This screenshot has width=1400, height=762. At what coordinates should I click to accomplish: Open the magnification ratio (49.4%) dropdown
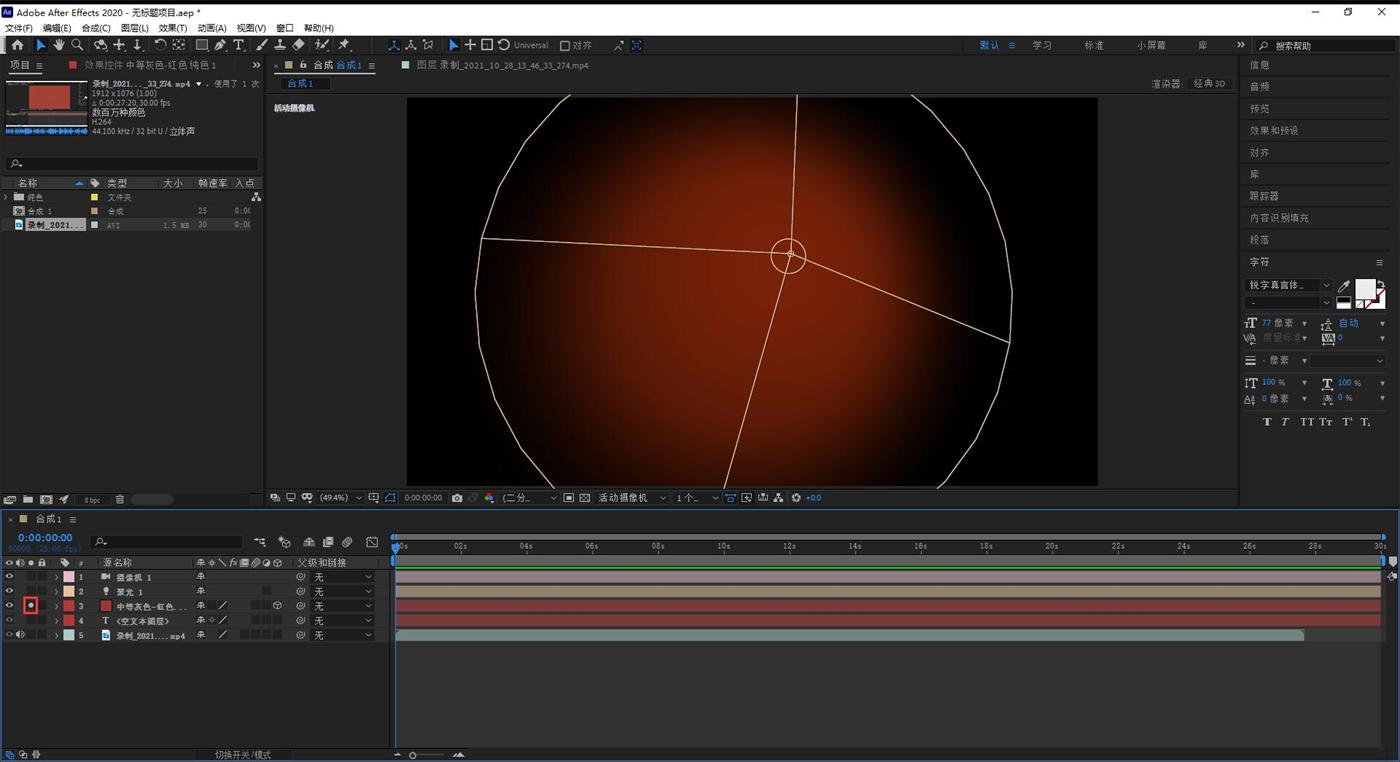[x=340, y=498]
